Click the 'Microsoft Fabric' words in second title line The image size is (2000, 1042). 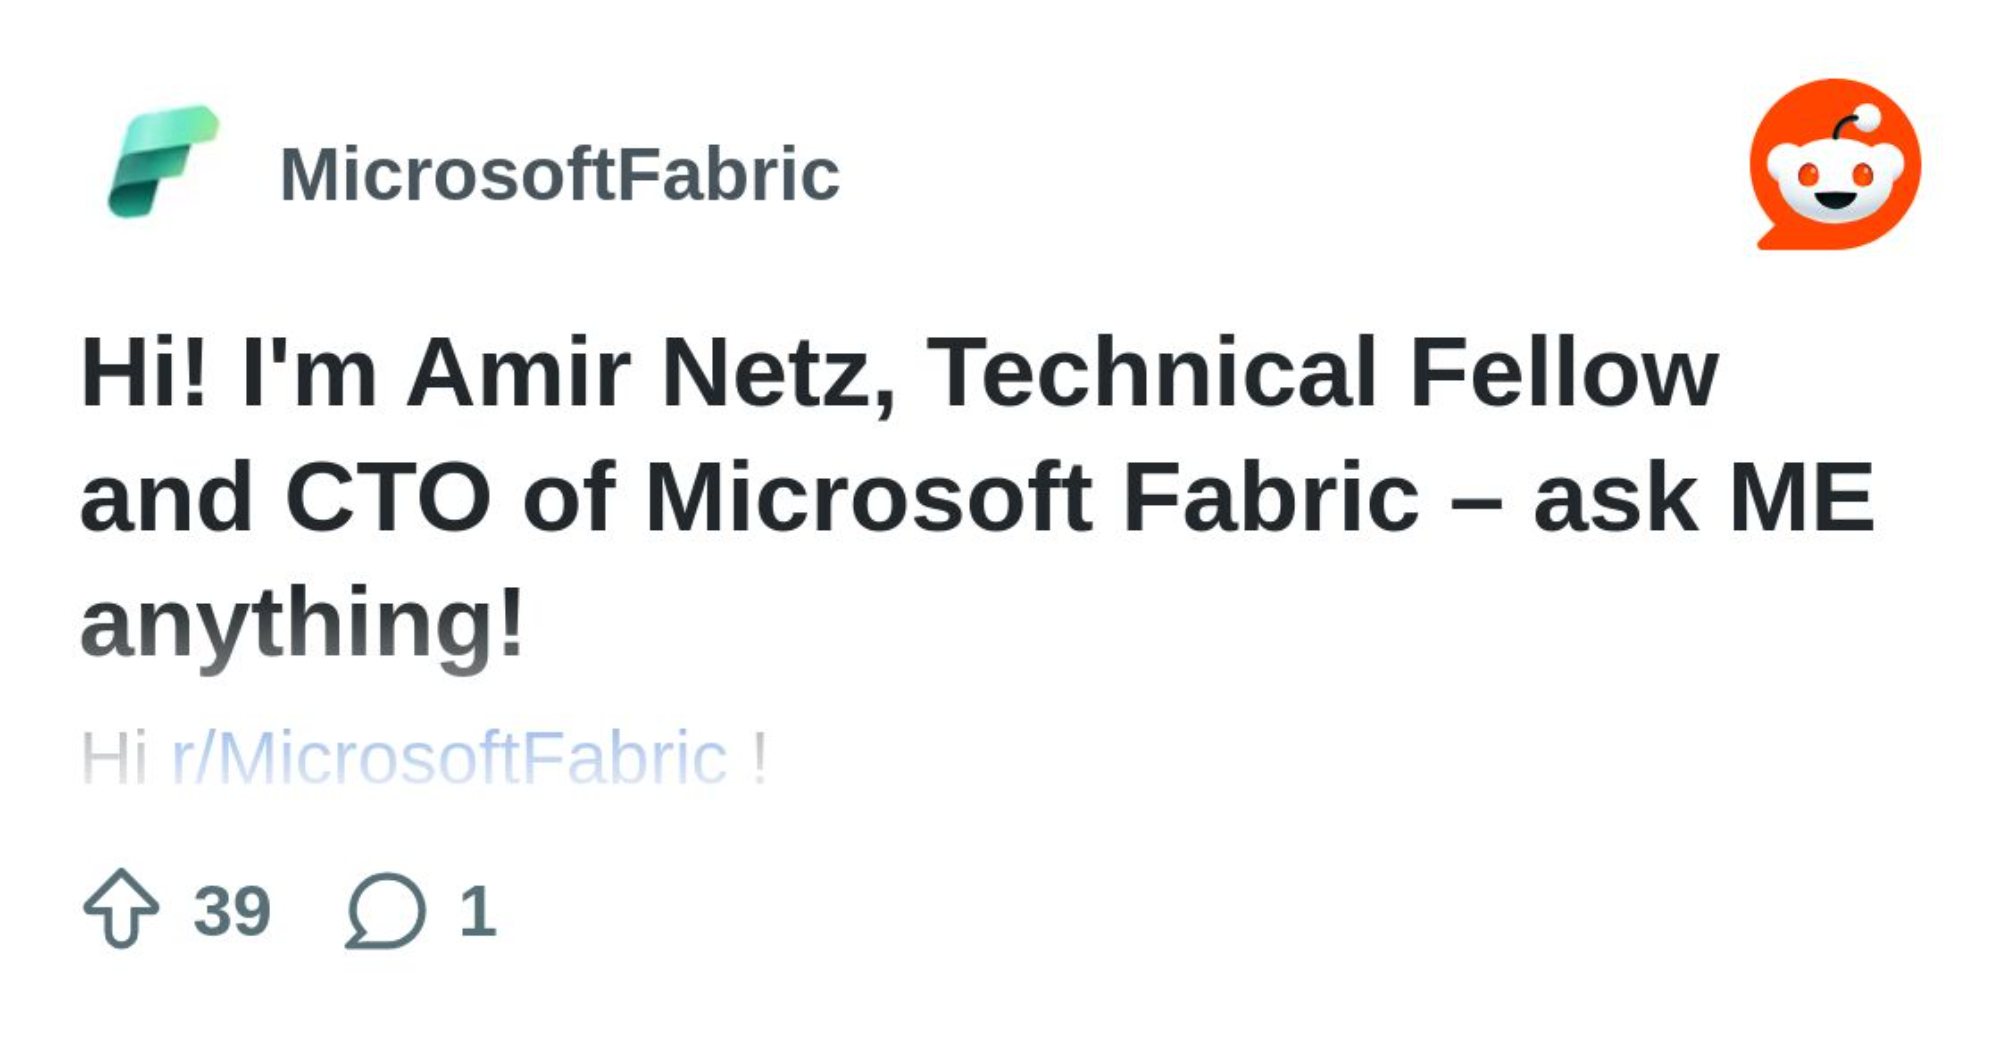coord(1032,497)
